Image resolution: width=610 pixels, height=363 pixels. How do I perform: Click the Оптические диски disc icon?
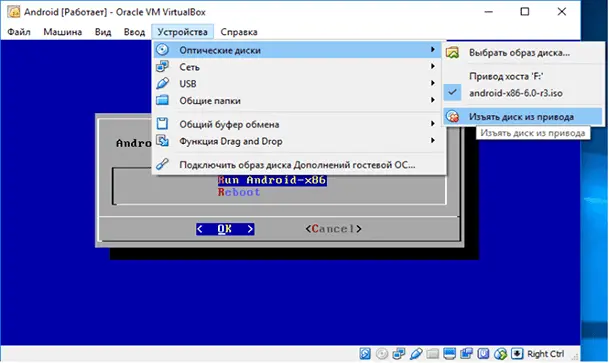tap(162, 50)
